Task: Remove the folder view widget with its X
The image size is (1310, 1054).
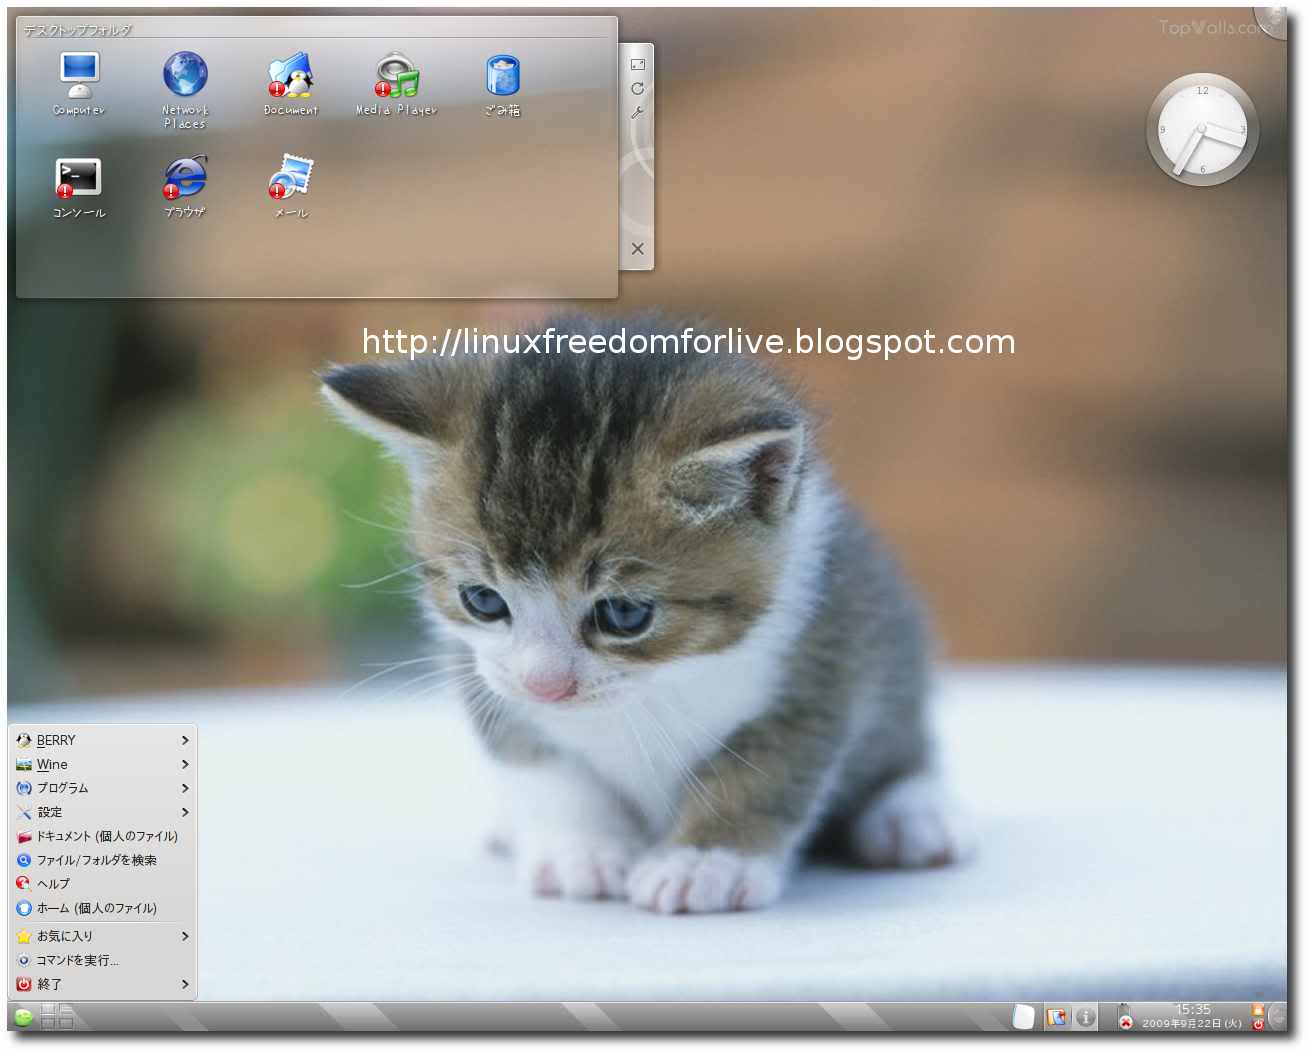Action: [x=637, y=249]
